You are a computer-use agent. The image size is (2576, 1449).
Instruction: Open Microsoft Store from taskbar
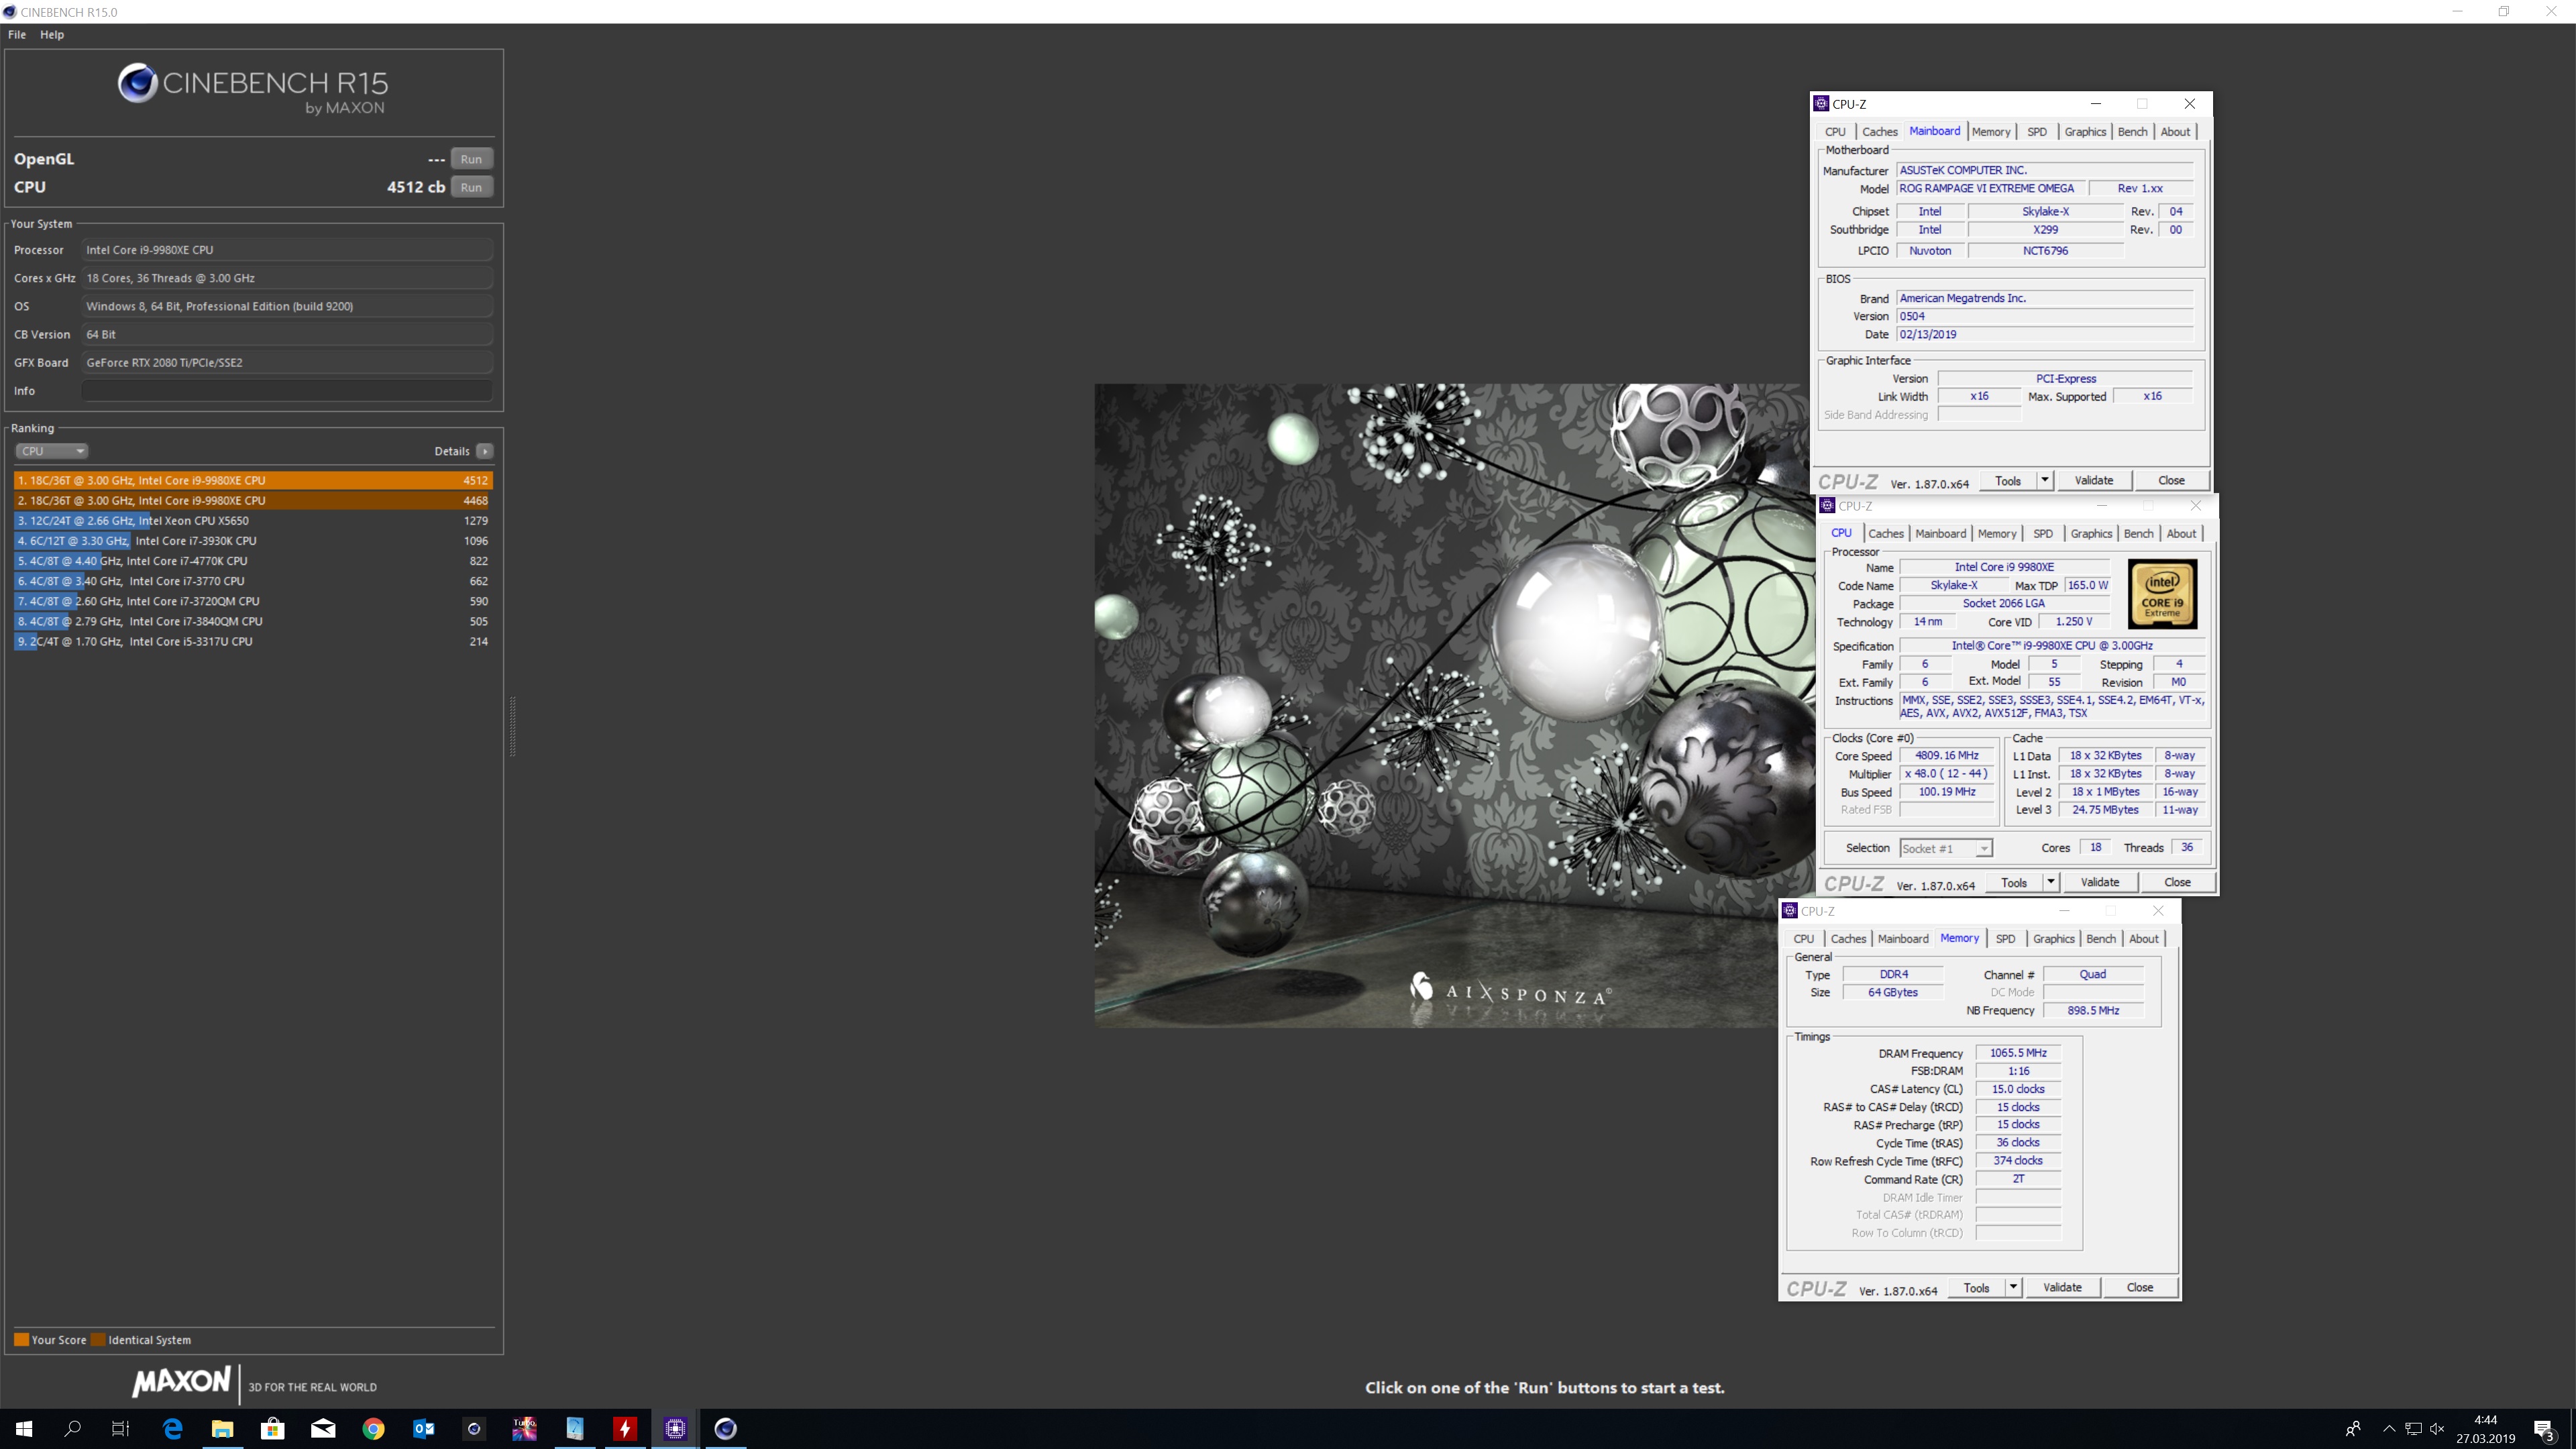pyautogui.click(x=272, y=1429)
